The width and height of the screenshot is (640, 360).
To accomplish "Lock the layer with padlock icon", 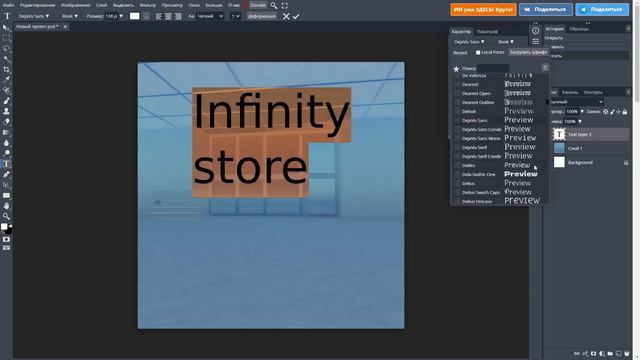I will [625, 111].
